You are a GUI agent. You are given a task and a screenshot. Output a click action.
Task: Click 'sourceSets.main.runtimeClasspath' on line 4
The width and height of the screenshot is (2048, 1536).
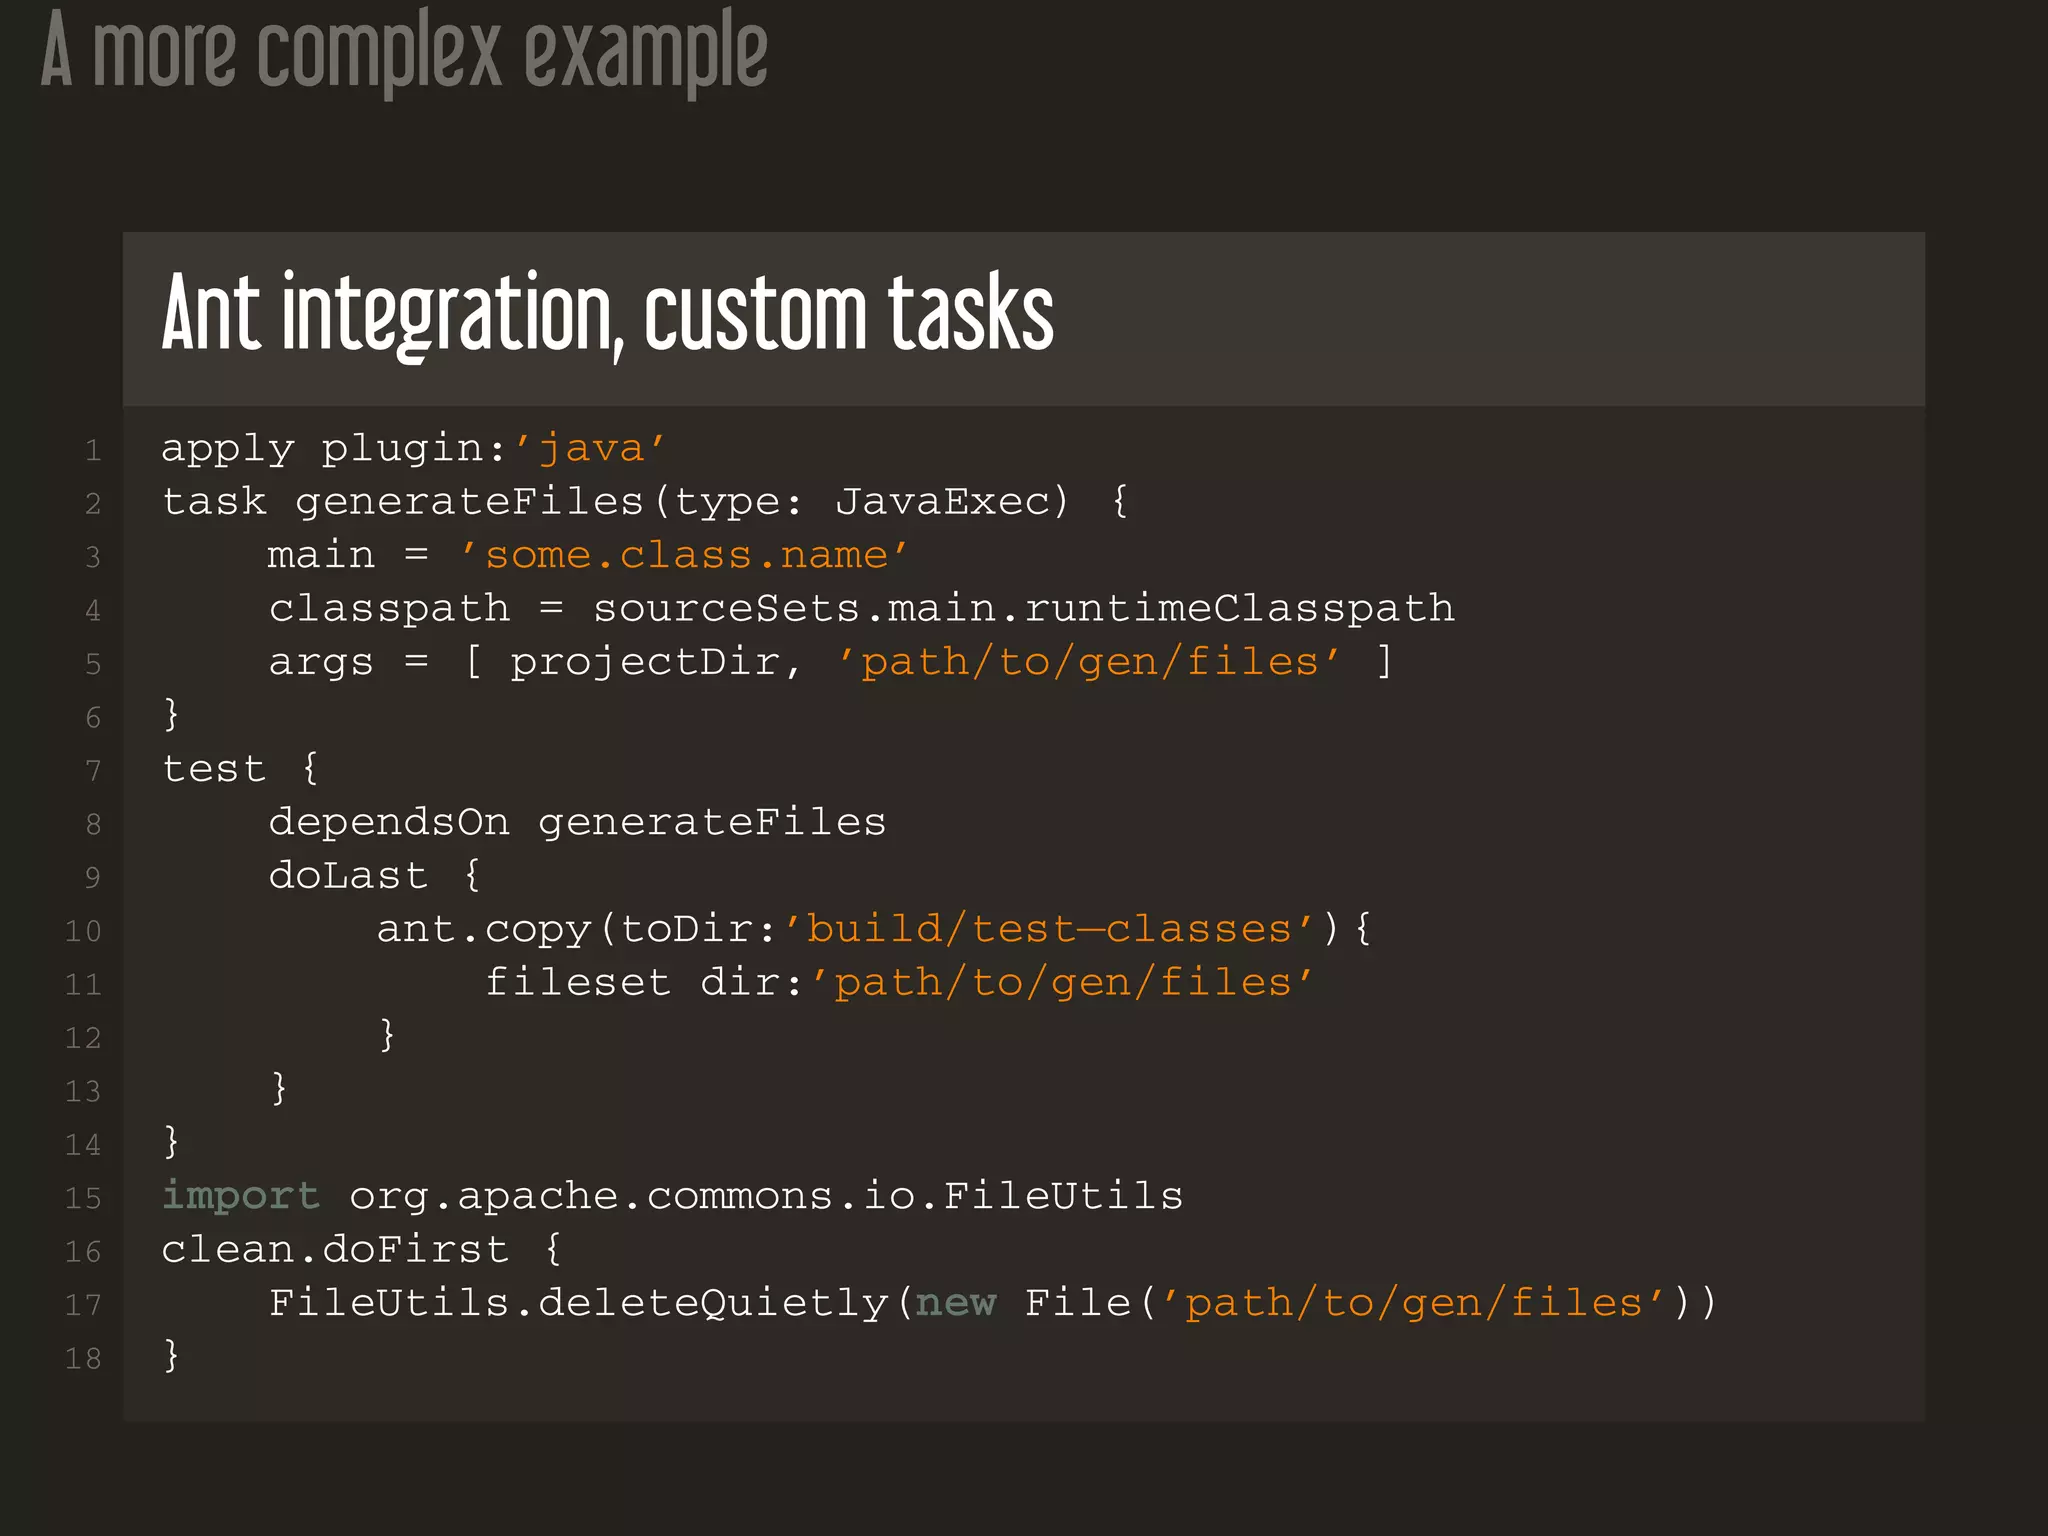[x=1023, y=608]
